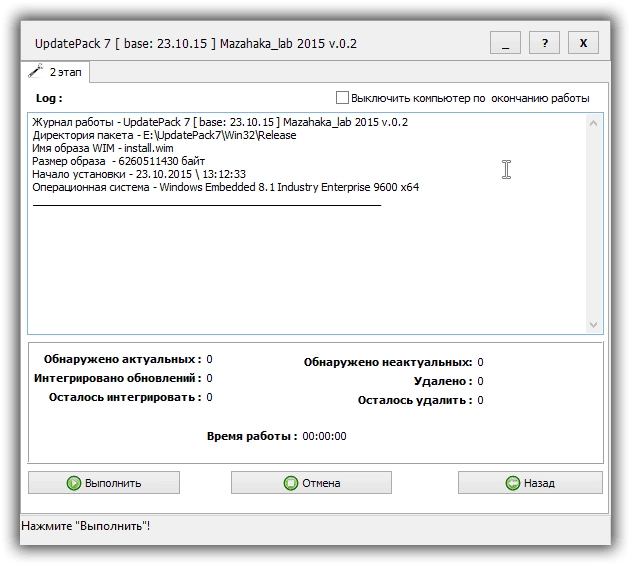This screenshot has height=565, width=631.
Task: Click the Осталось интегрировать label
Action: pos(125,397)
